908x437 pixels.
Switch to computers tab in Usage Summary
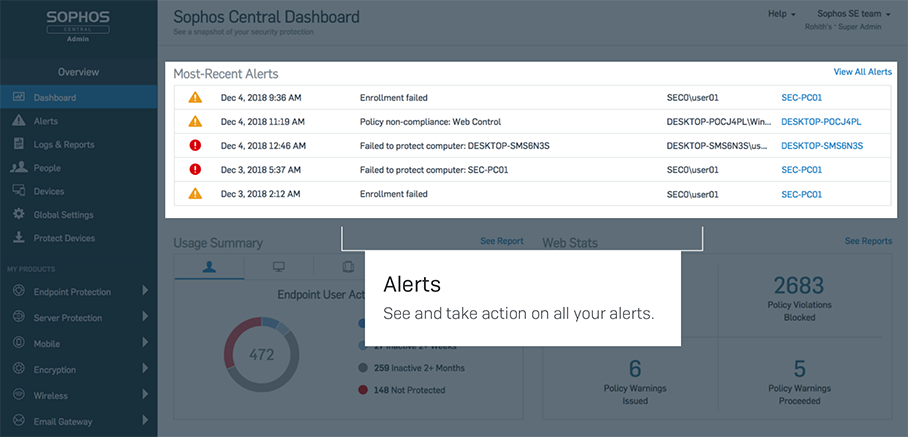279,267
